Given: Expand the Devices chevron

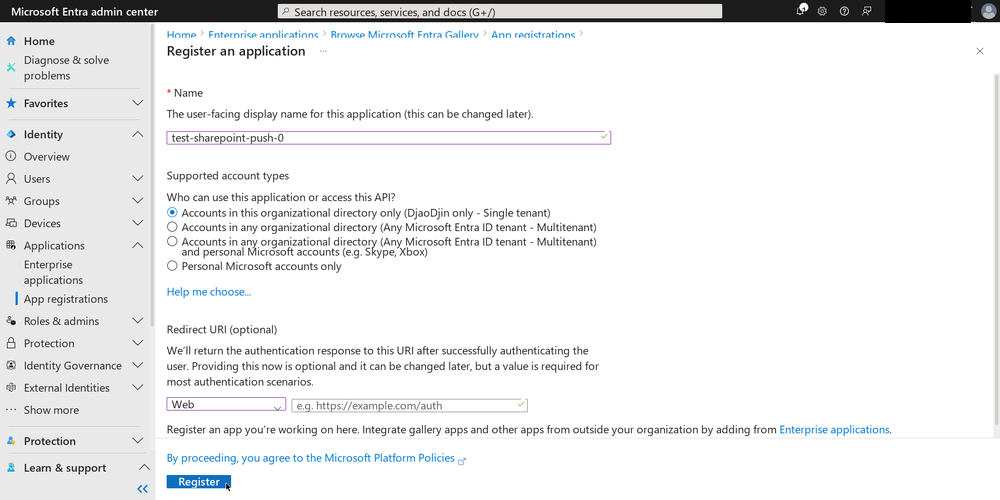Looking at the screenshot, I should click(138, 223).
